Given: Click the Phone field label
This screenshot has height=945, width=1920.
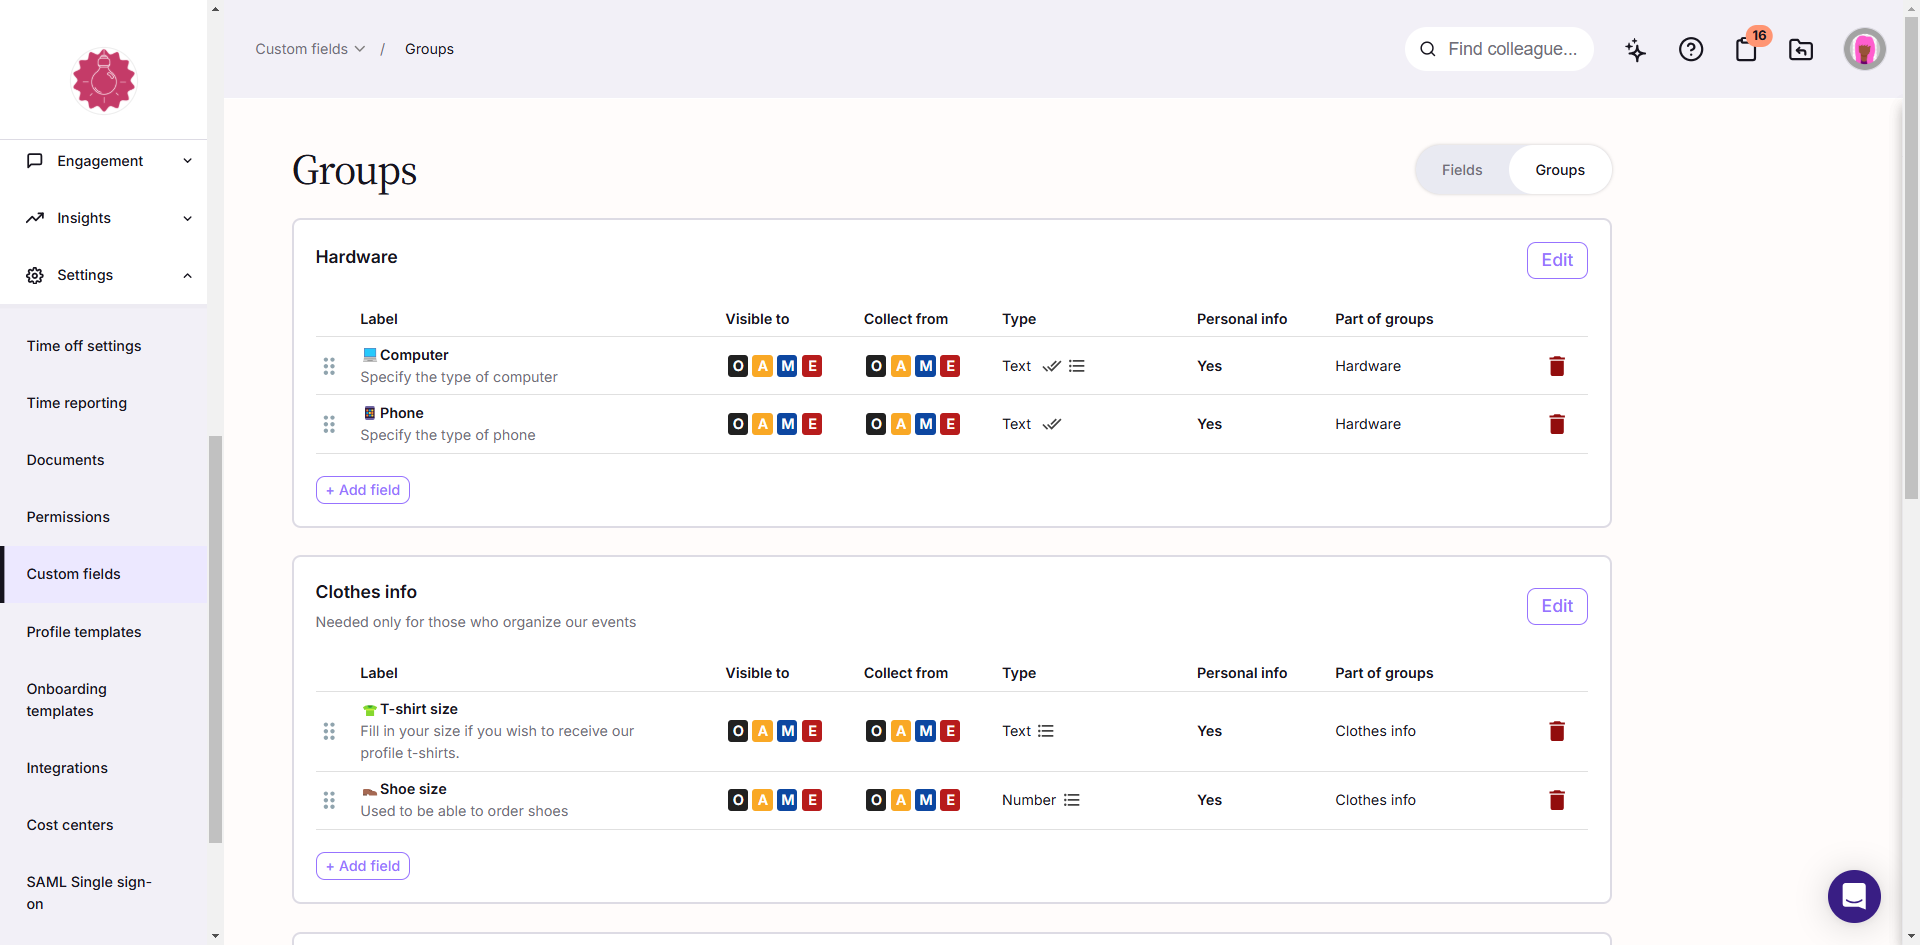Looking at the screenshot, I should point(402,413).
